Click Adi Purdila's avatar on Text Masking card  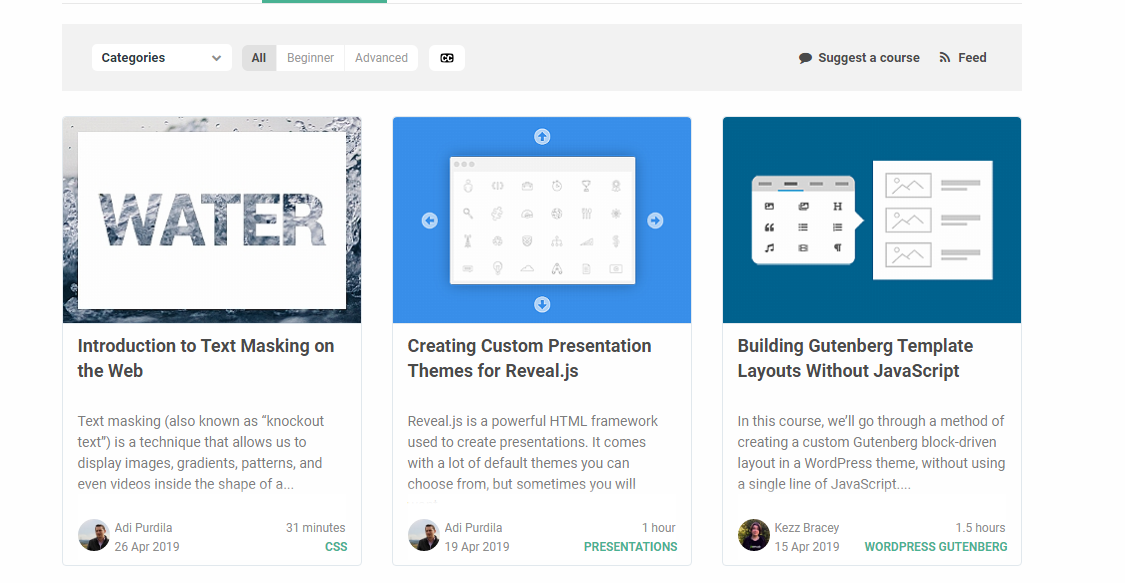(93, 535)
